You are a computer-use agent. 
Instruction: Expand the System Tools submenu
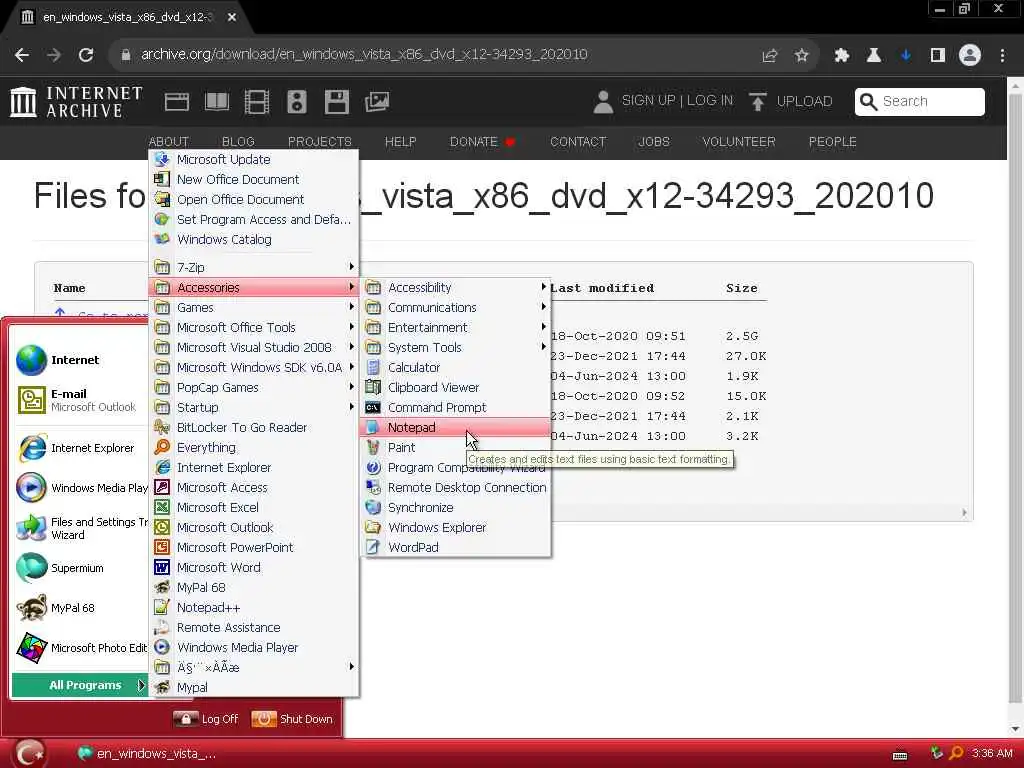[455, 347]
